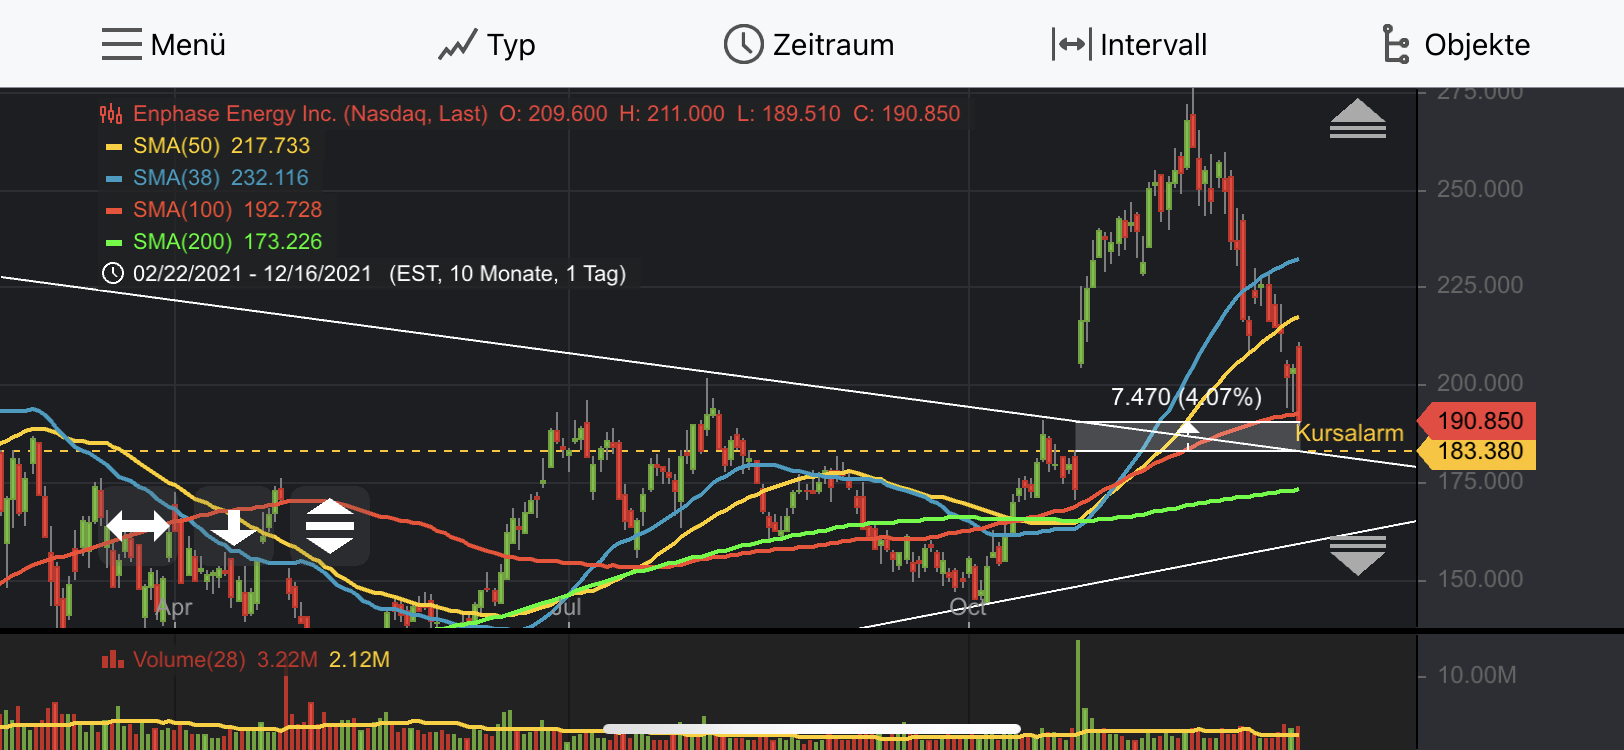Click the white horizontal scrollbar at the bottom
The height and width of the screenshot is (750, 1624).
click(811, 729)
